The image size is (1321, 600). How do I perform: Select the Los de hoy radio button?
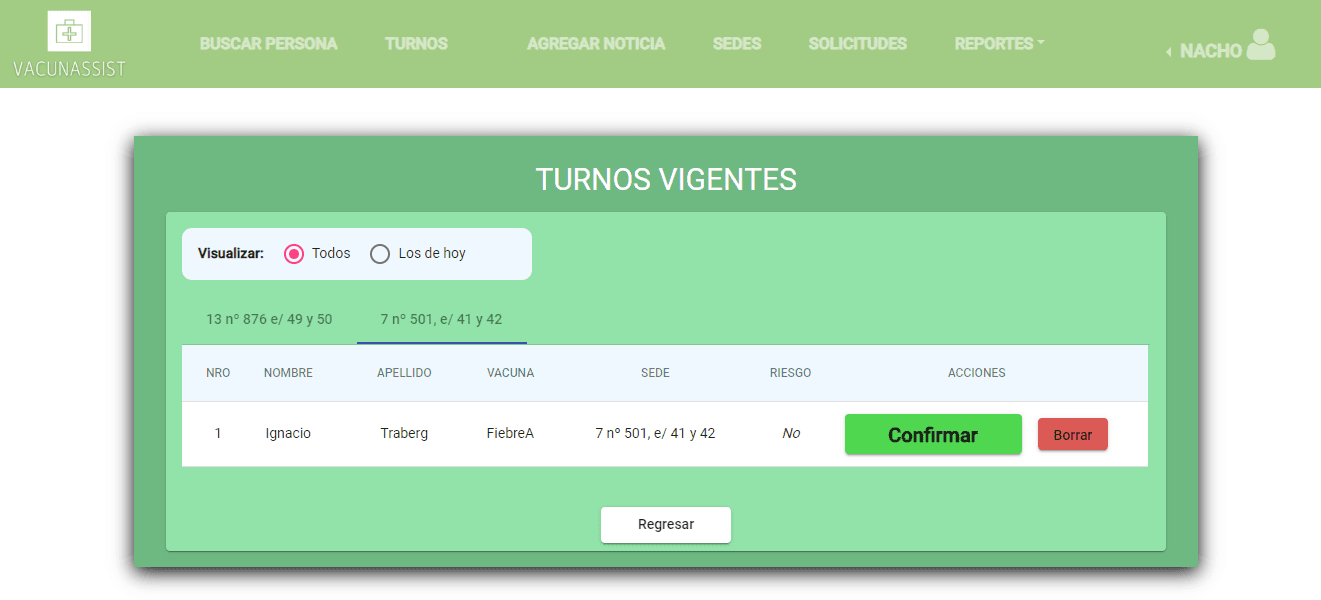[380, 254]
